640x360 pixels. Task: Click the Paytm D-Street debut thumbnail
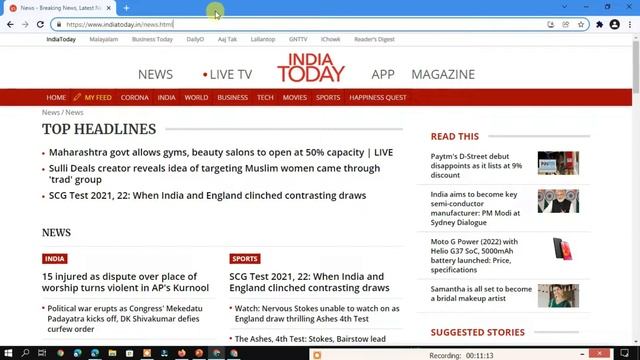[558, 163]
